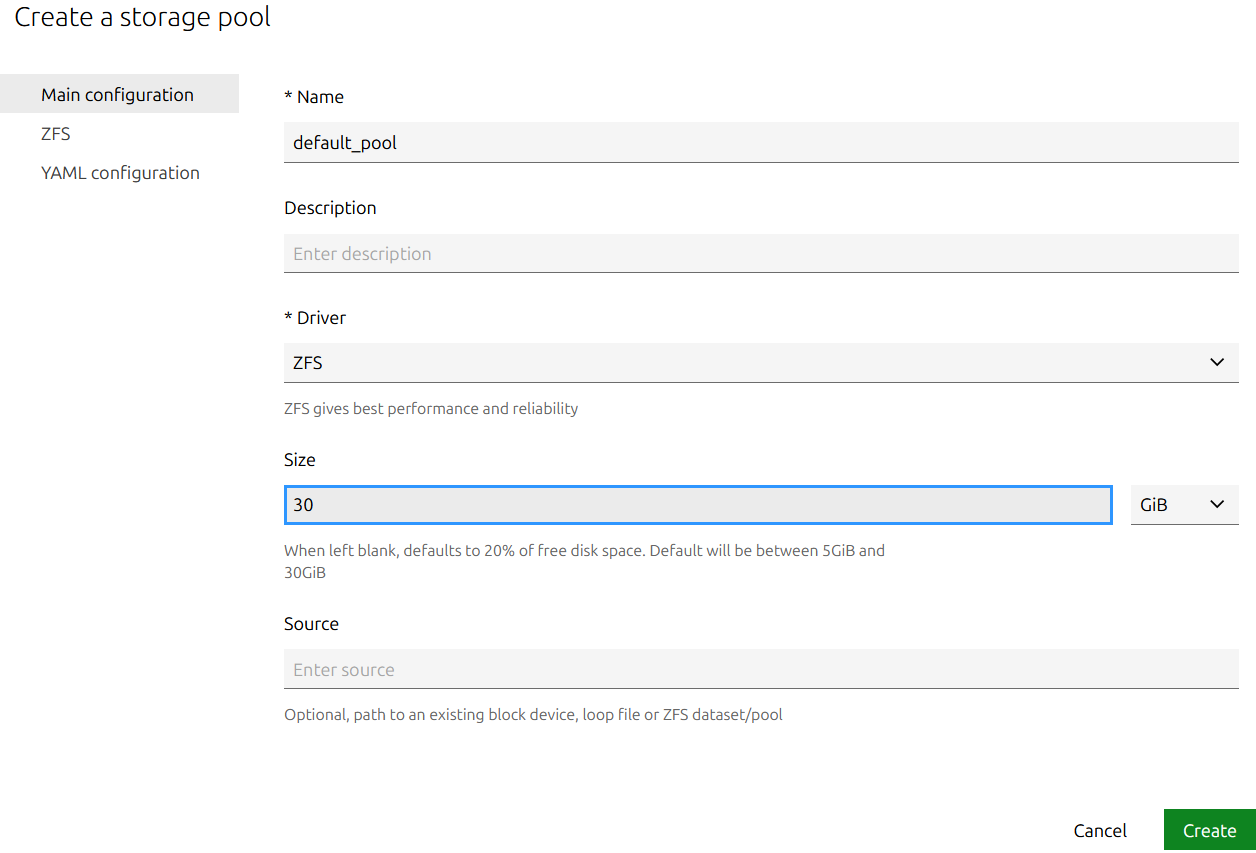Click the 'Create a storage pool' heading
This screenshot has height=853, width=1256.
[142, 17]
